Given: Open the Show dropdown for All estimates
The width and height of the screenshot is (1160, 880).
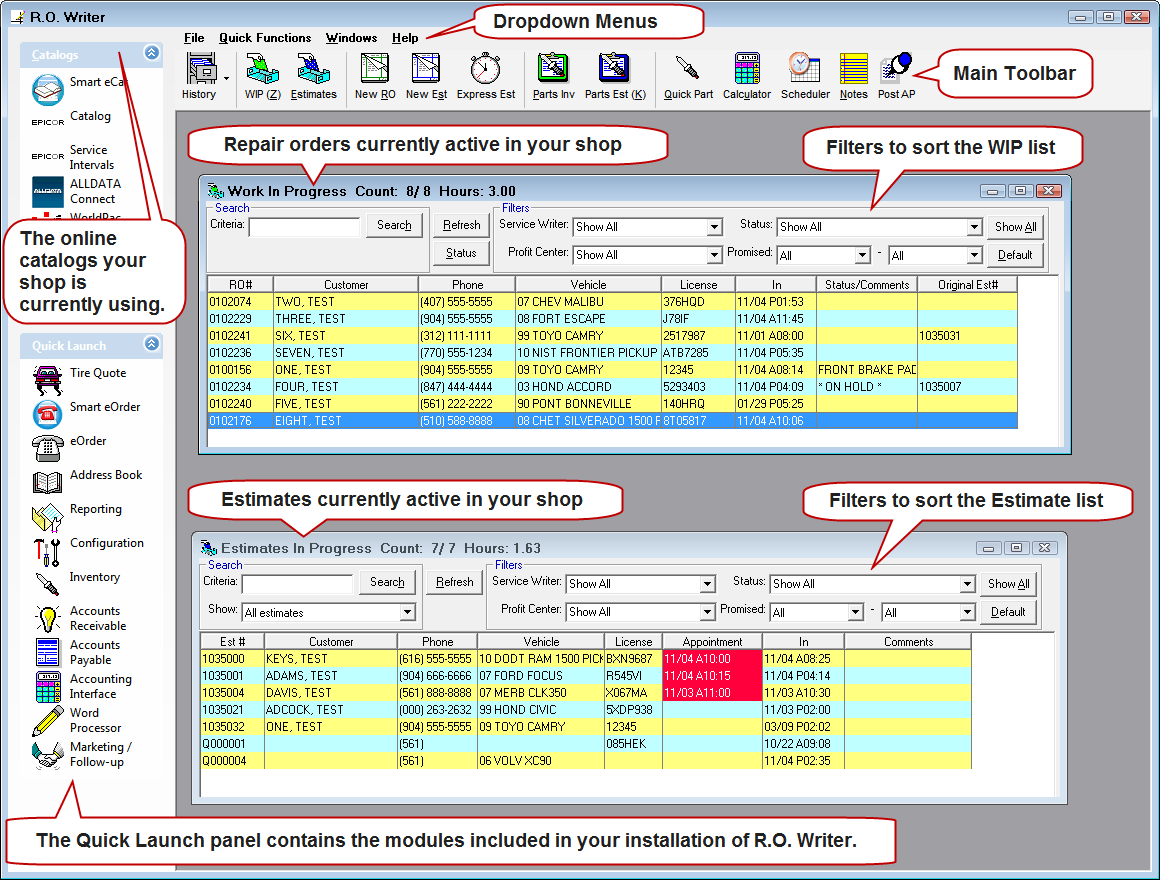Looking at the screenshot, I should pos(407,613).
